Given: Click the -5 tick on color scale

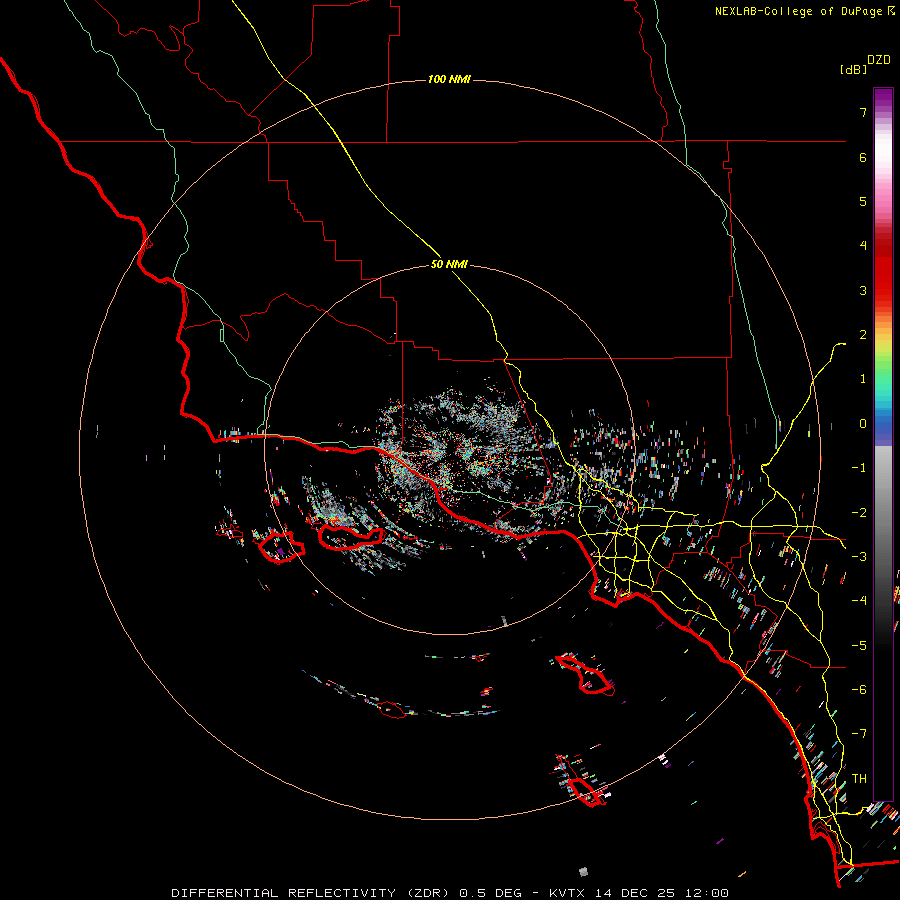Looking at the screenshot, I should pyautogui.click(x=859, y=646).
